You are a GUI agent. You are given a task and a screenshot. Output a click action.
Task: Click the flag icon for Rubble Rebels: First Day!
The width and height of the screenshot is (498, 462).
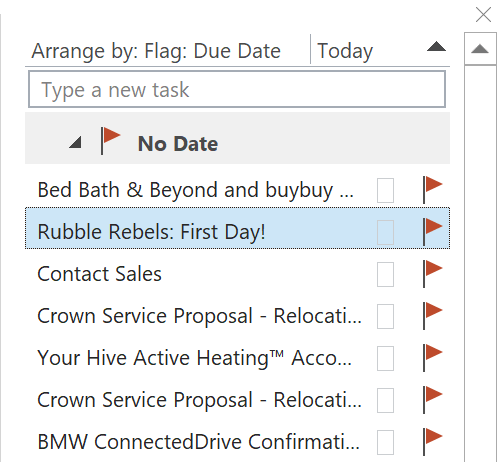pos(432,232)
